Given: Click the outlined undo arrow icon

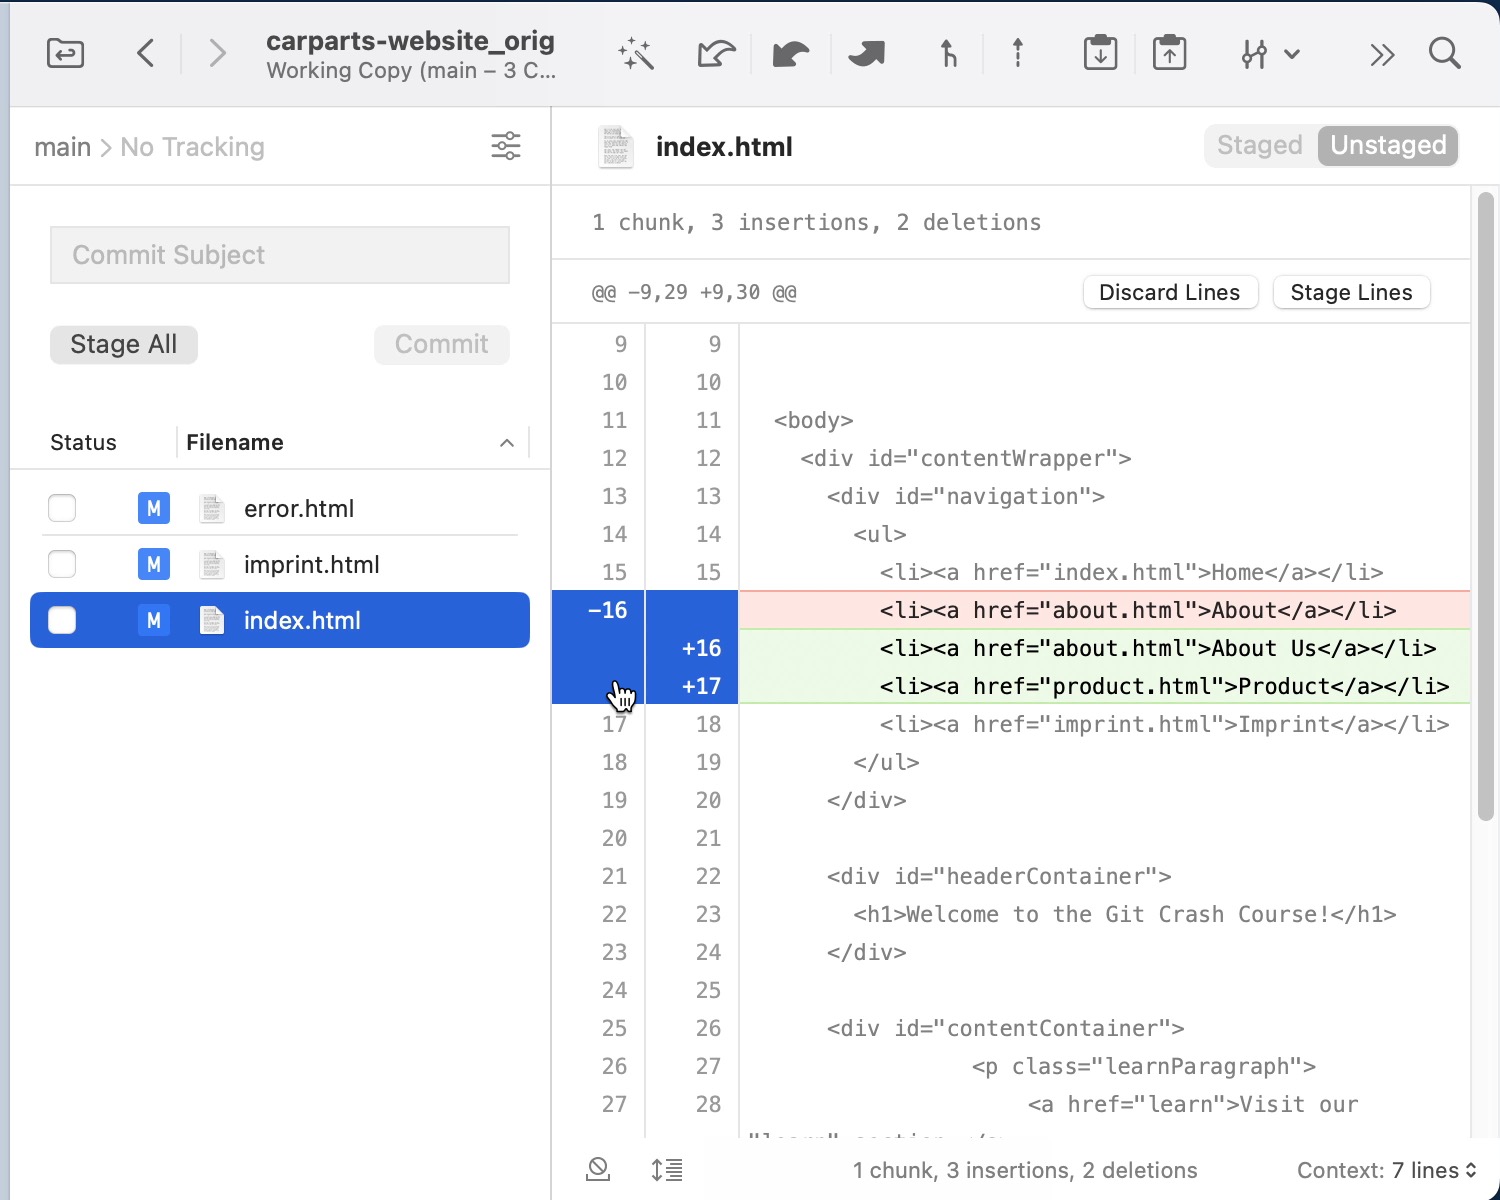Looking at the screenshot, I should (x=716, y=53).
